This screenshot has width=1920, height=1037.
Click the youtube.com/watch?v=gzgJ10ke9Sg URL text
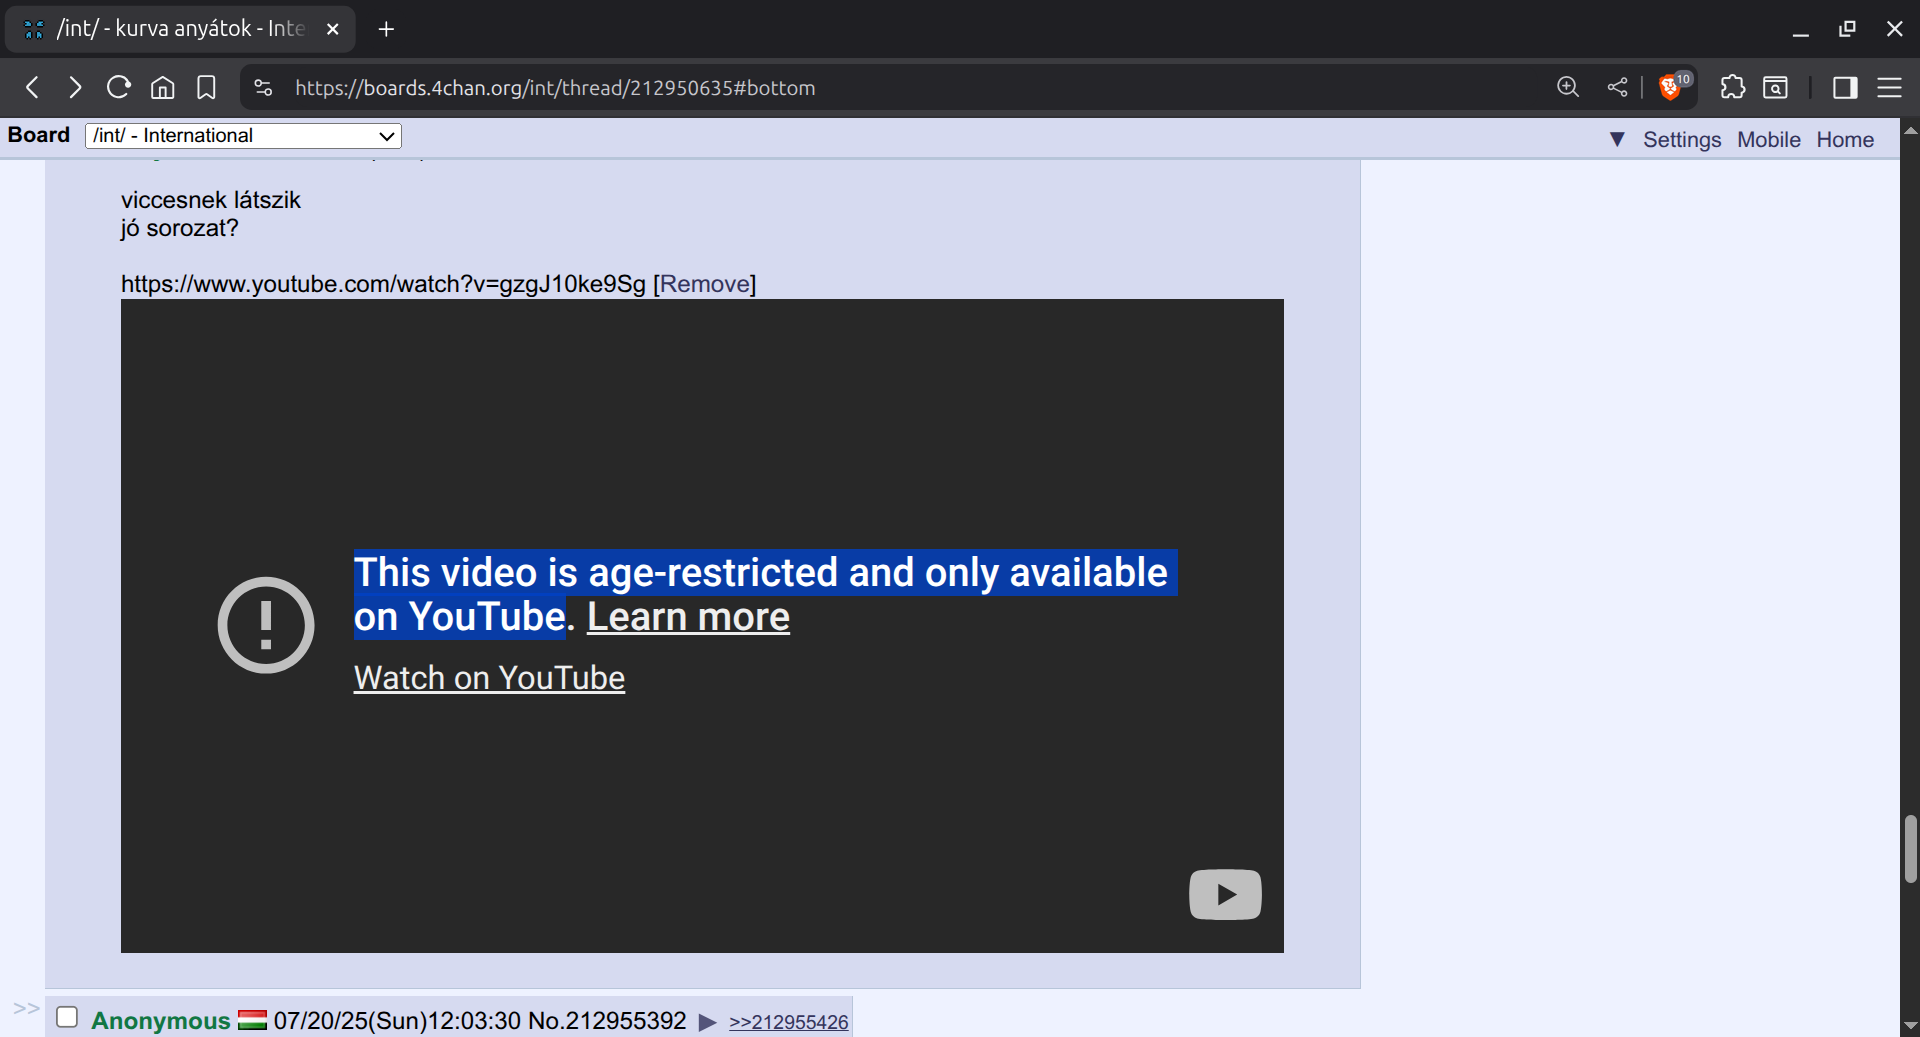pos(383,284)
